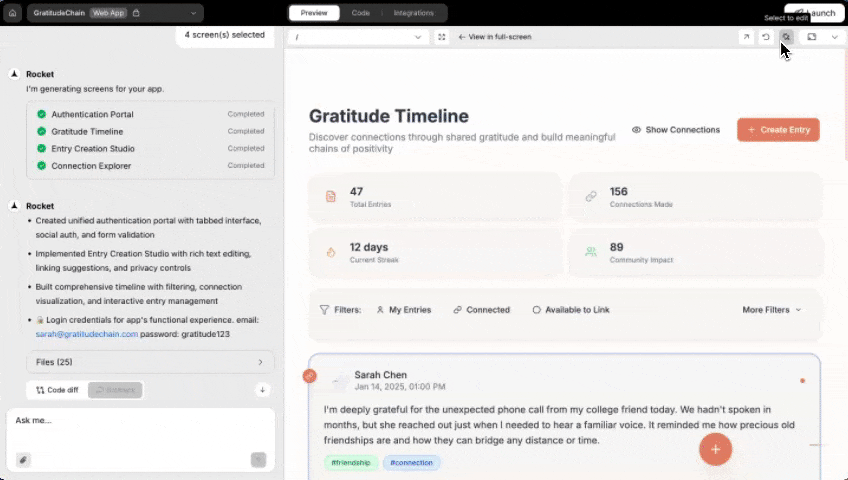
Task: Select the Gratitude Timeline screen row
Action: point(150,131)
